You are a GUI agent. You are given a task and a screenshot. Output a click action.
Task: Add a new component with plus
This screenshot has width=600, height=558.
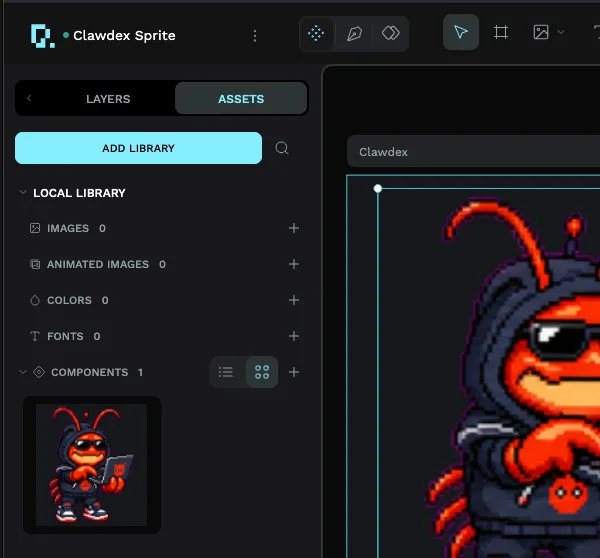point(294,372)
